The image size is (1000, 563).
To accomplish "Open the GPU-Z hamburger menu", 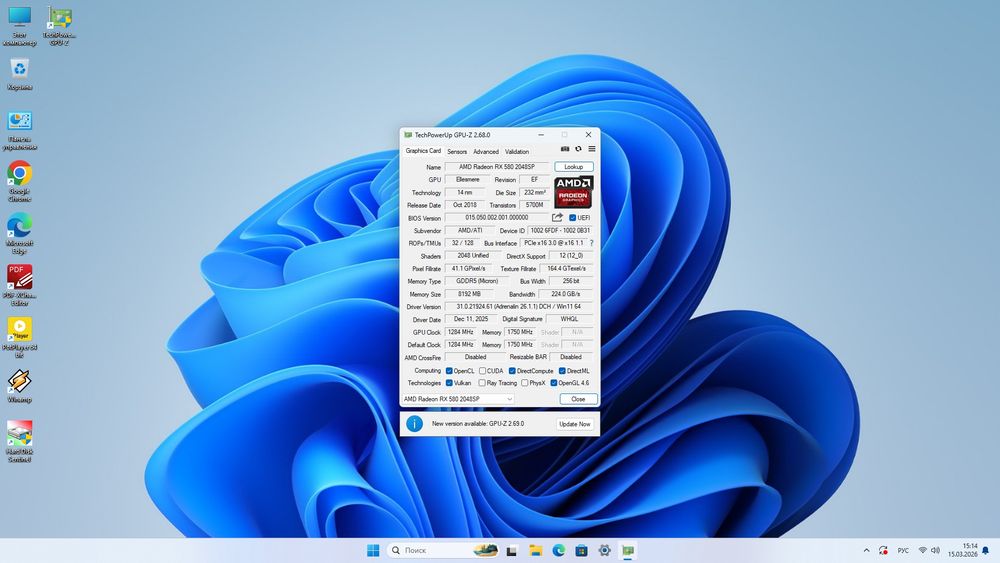I will [591, 149].
